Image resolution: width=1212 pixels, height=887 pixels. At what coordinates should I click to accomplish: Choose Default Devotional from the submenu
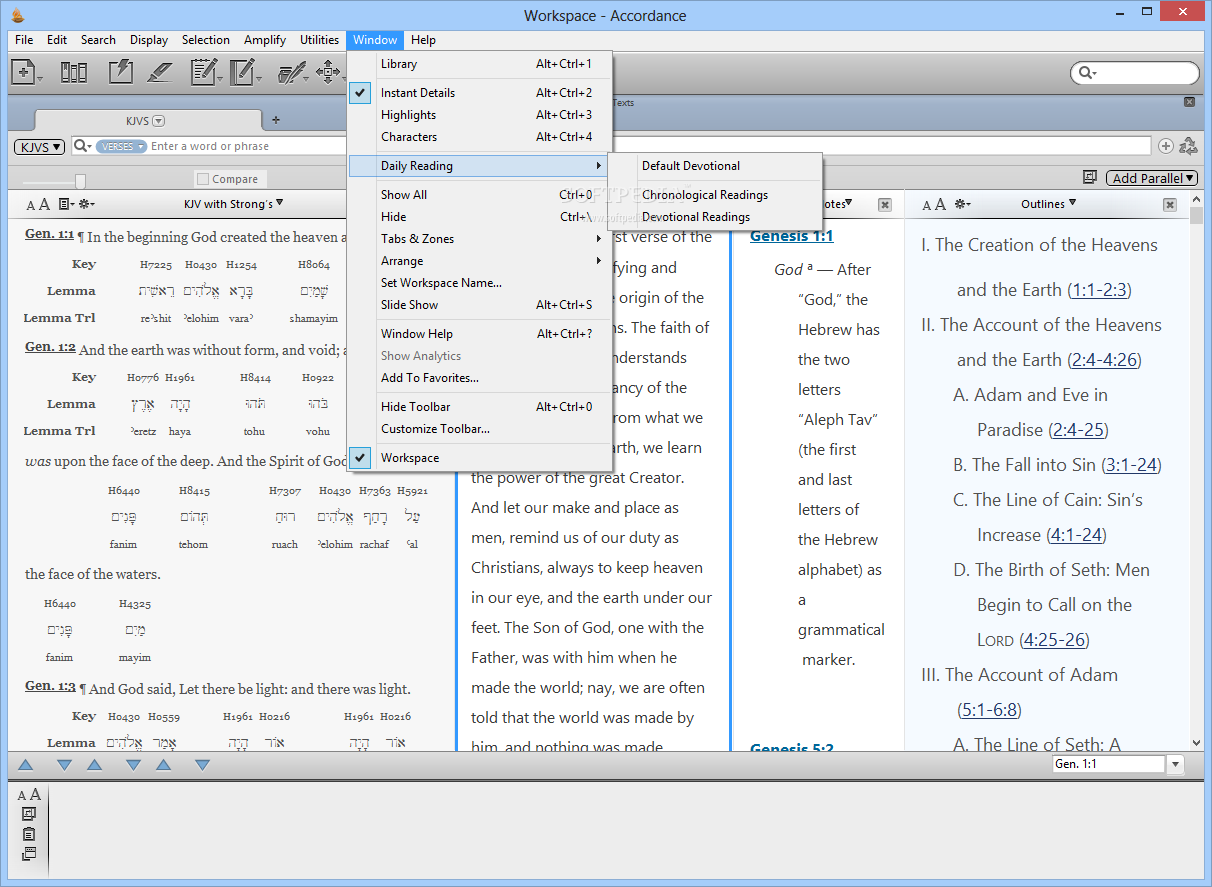715,165
